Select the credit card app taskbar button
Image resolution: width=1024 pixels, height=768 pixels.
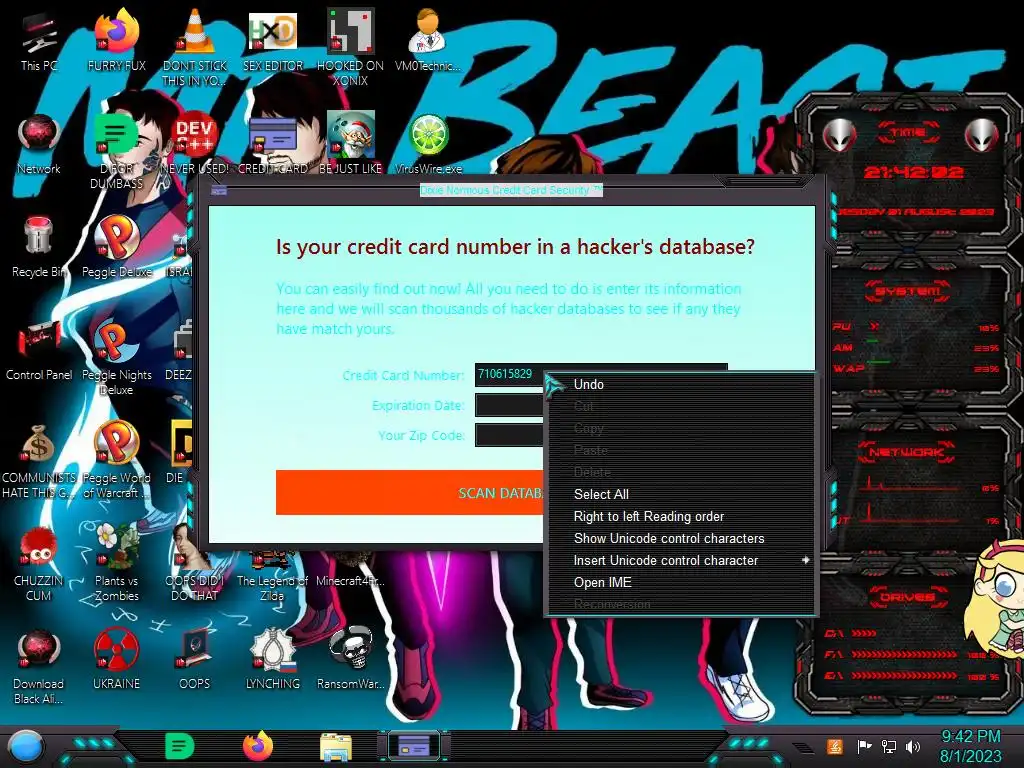414,746
